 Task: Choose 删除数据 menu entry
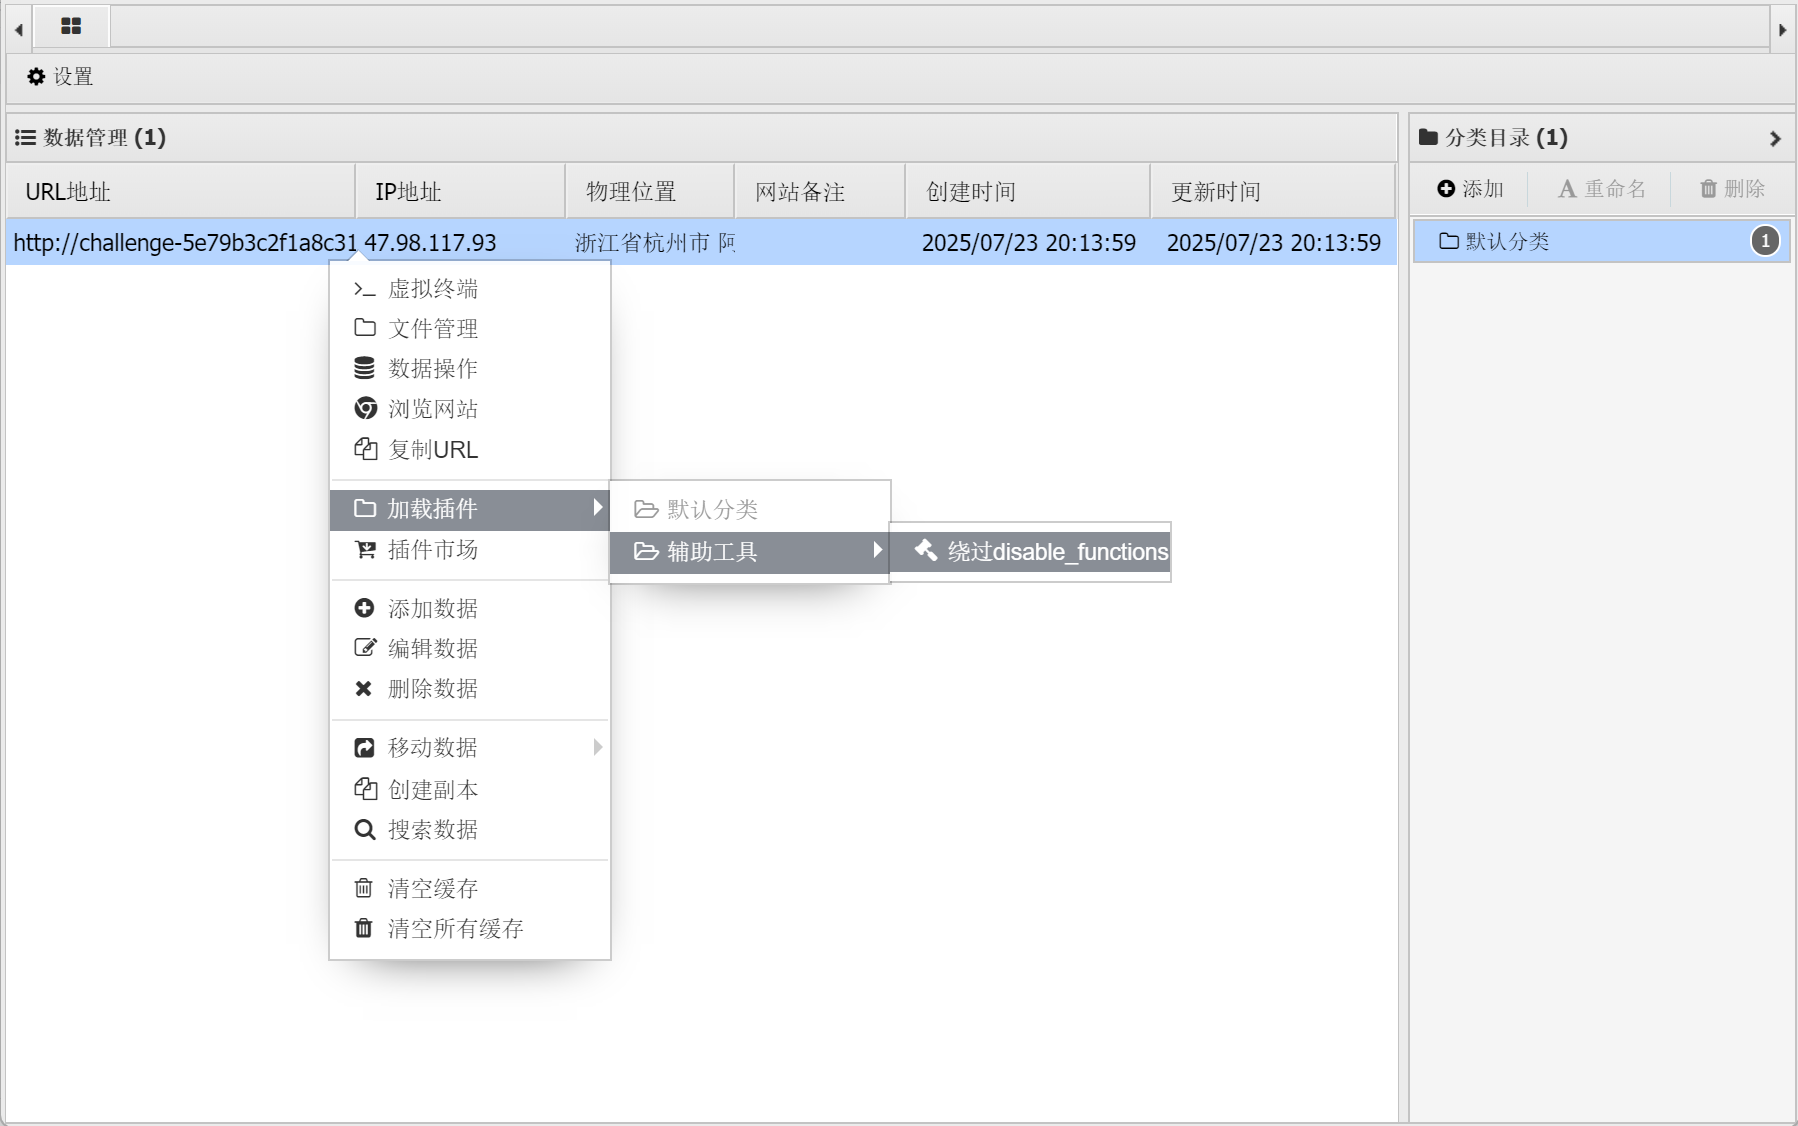pos(470,689)
